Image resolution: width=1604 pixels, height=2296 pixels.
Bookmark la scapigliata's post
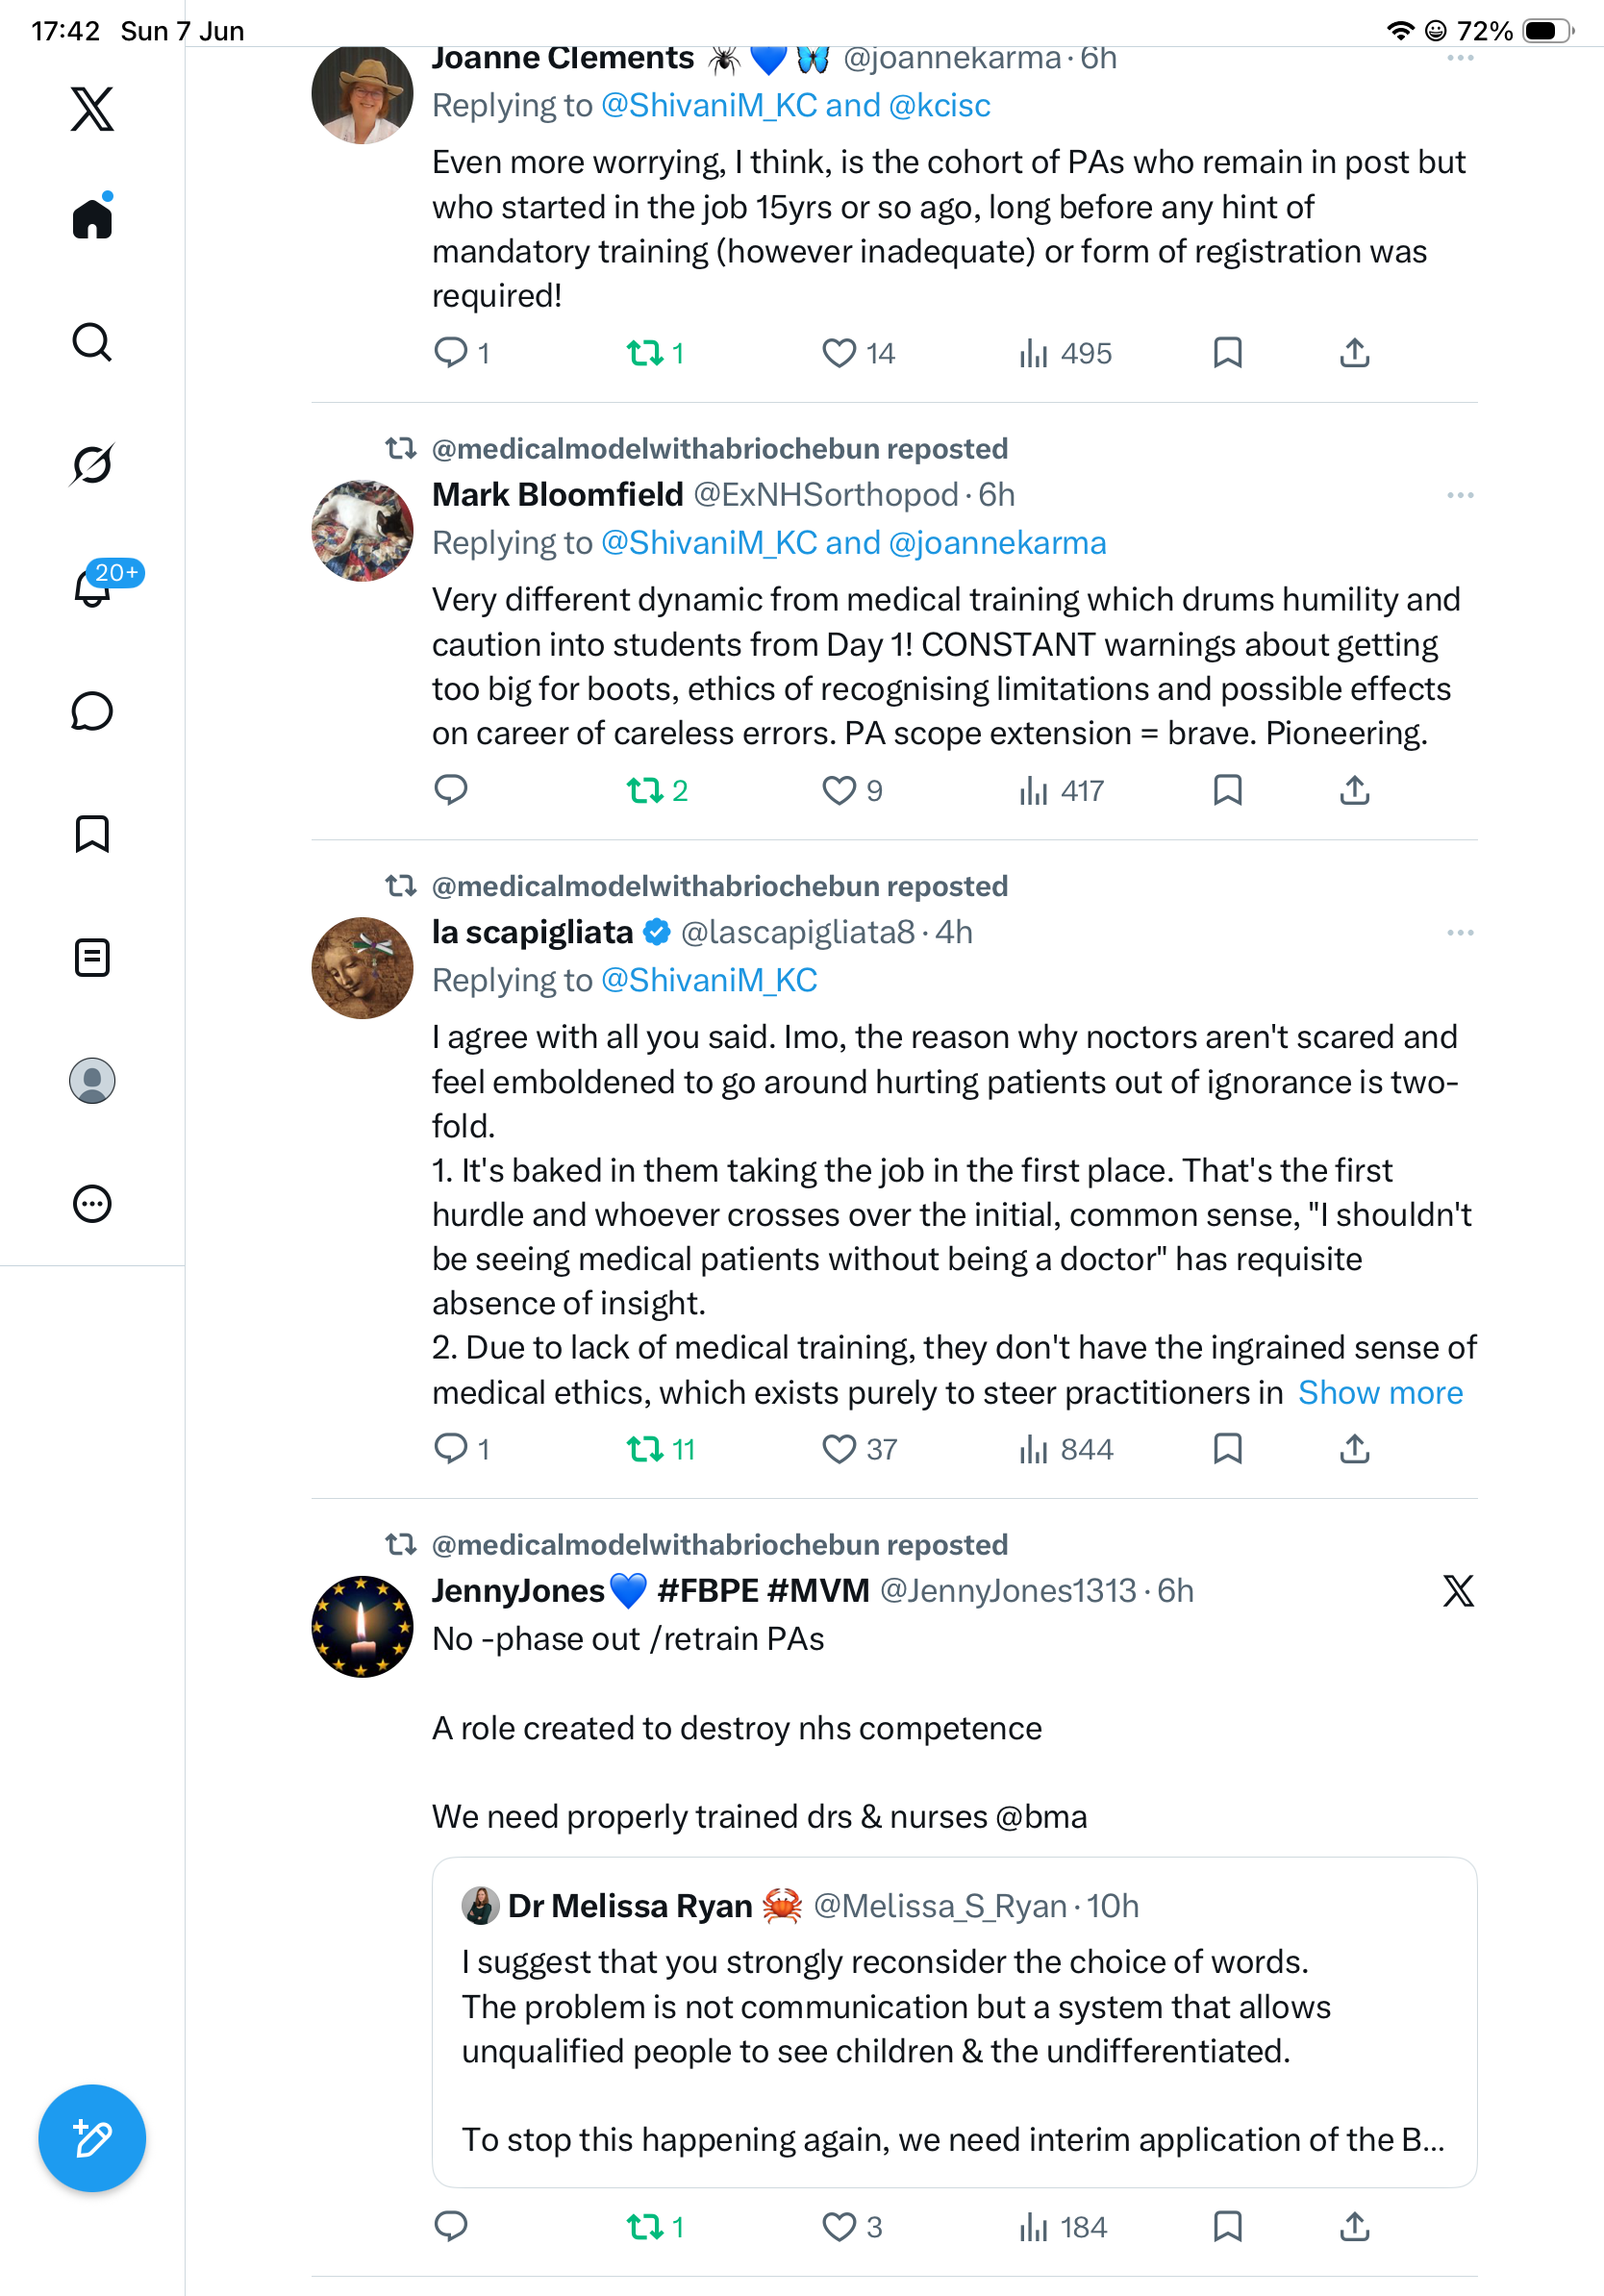tap(1227, 1449)
